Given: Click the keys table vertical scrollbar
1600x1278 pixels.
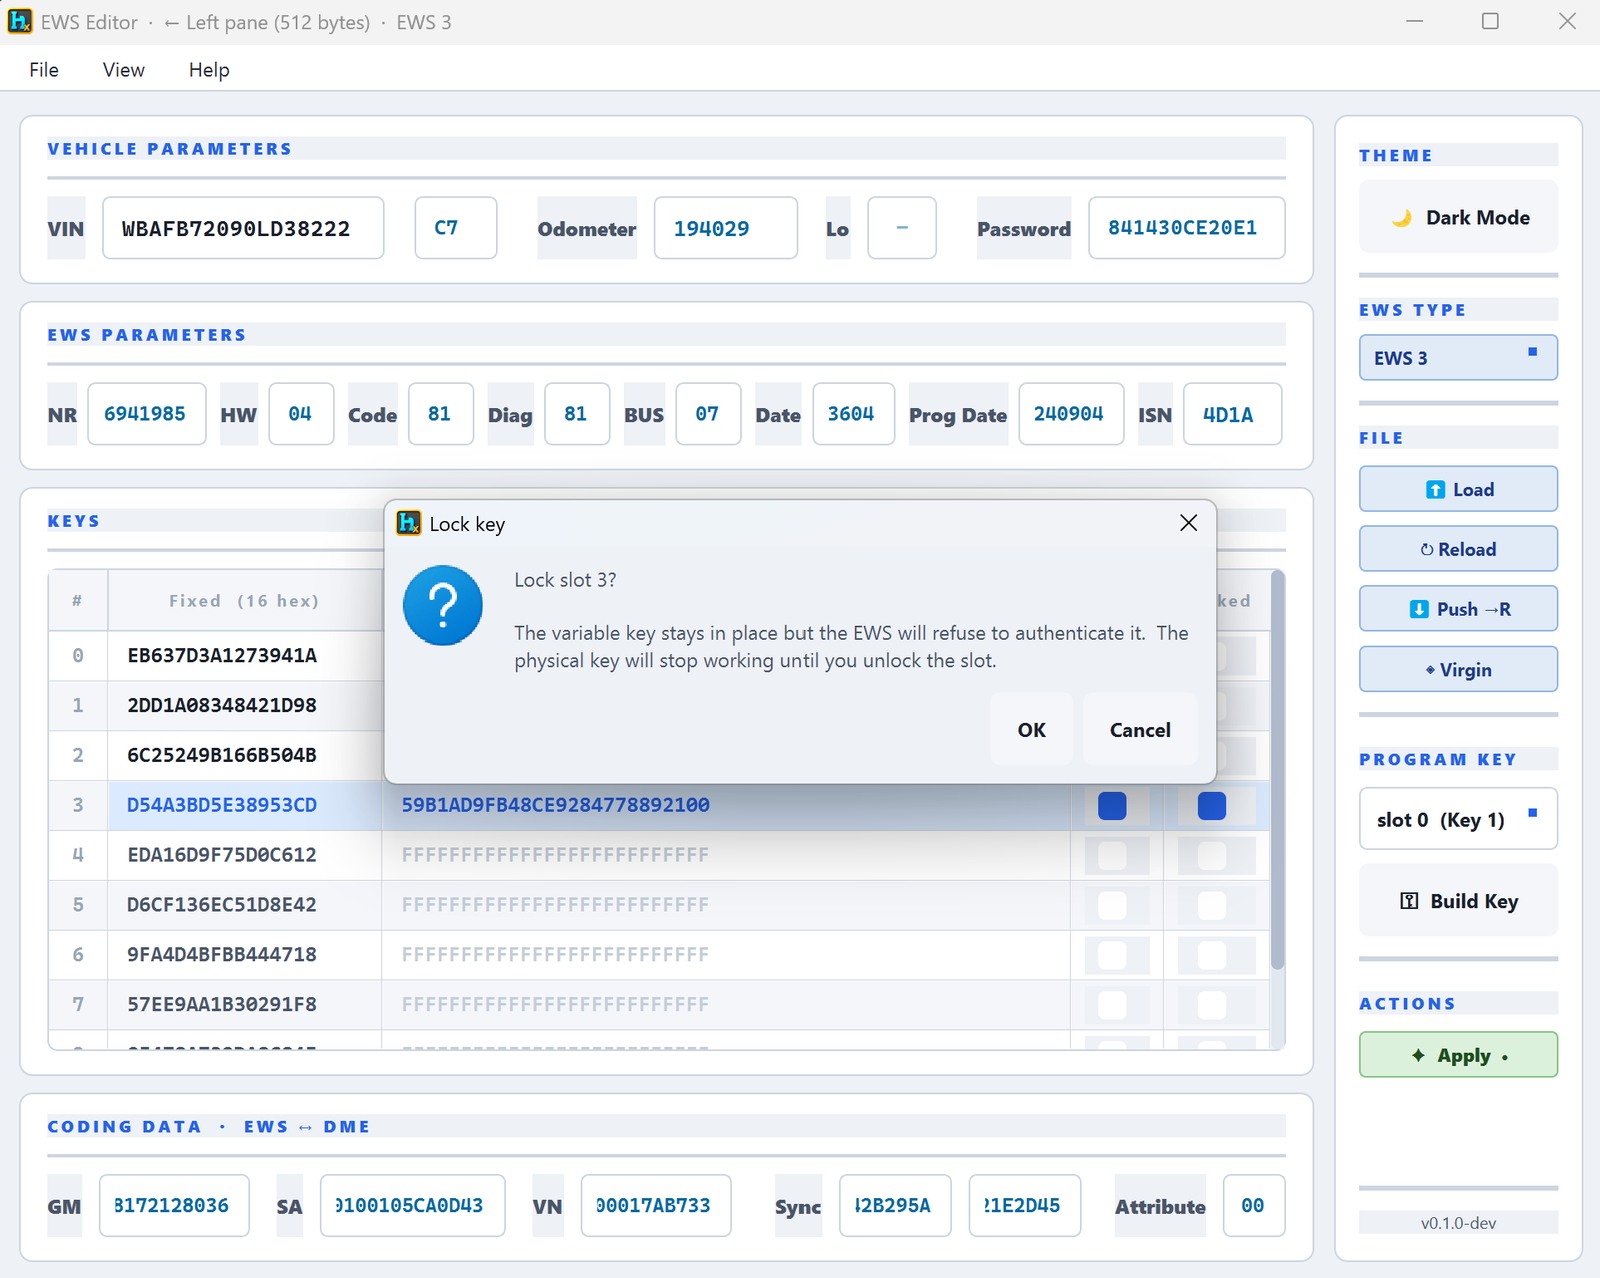Looking at the screenshot, I should coord(1277,770).
